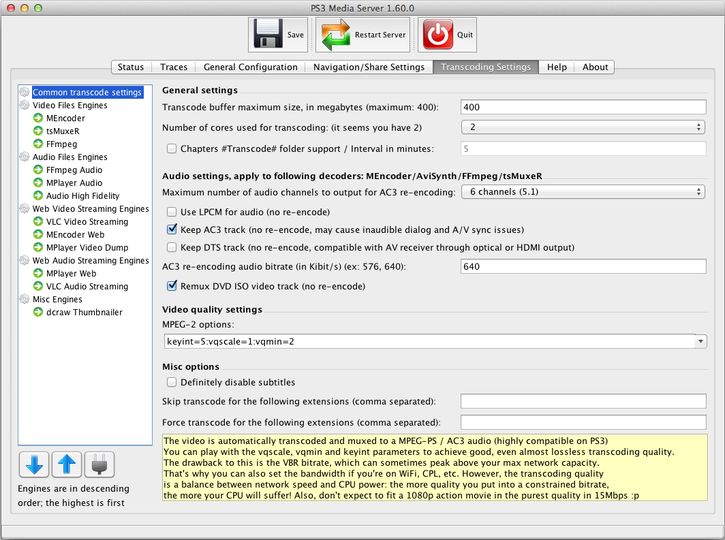Screen dimensions: 725x540
Task: Click the AC3 re-encoding bitrate field
Action: pos(584,266)
